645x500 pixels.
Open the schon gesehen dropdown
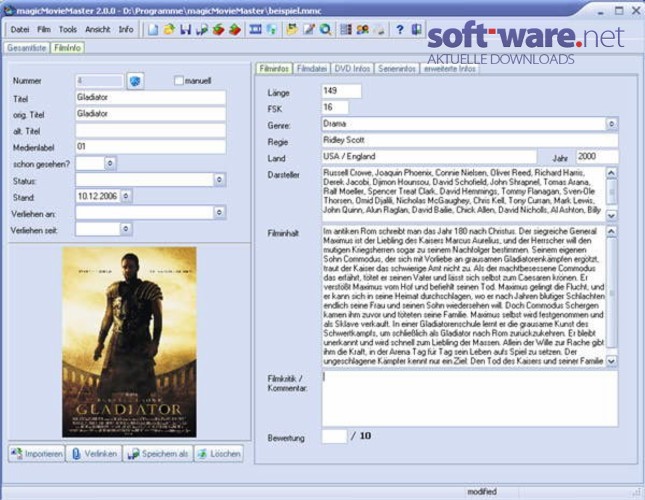tap(110, 164)
